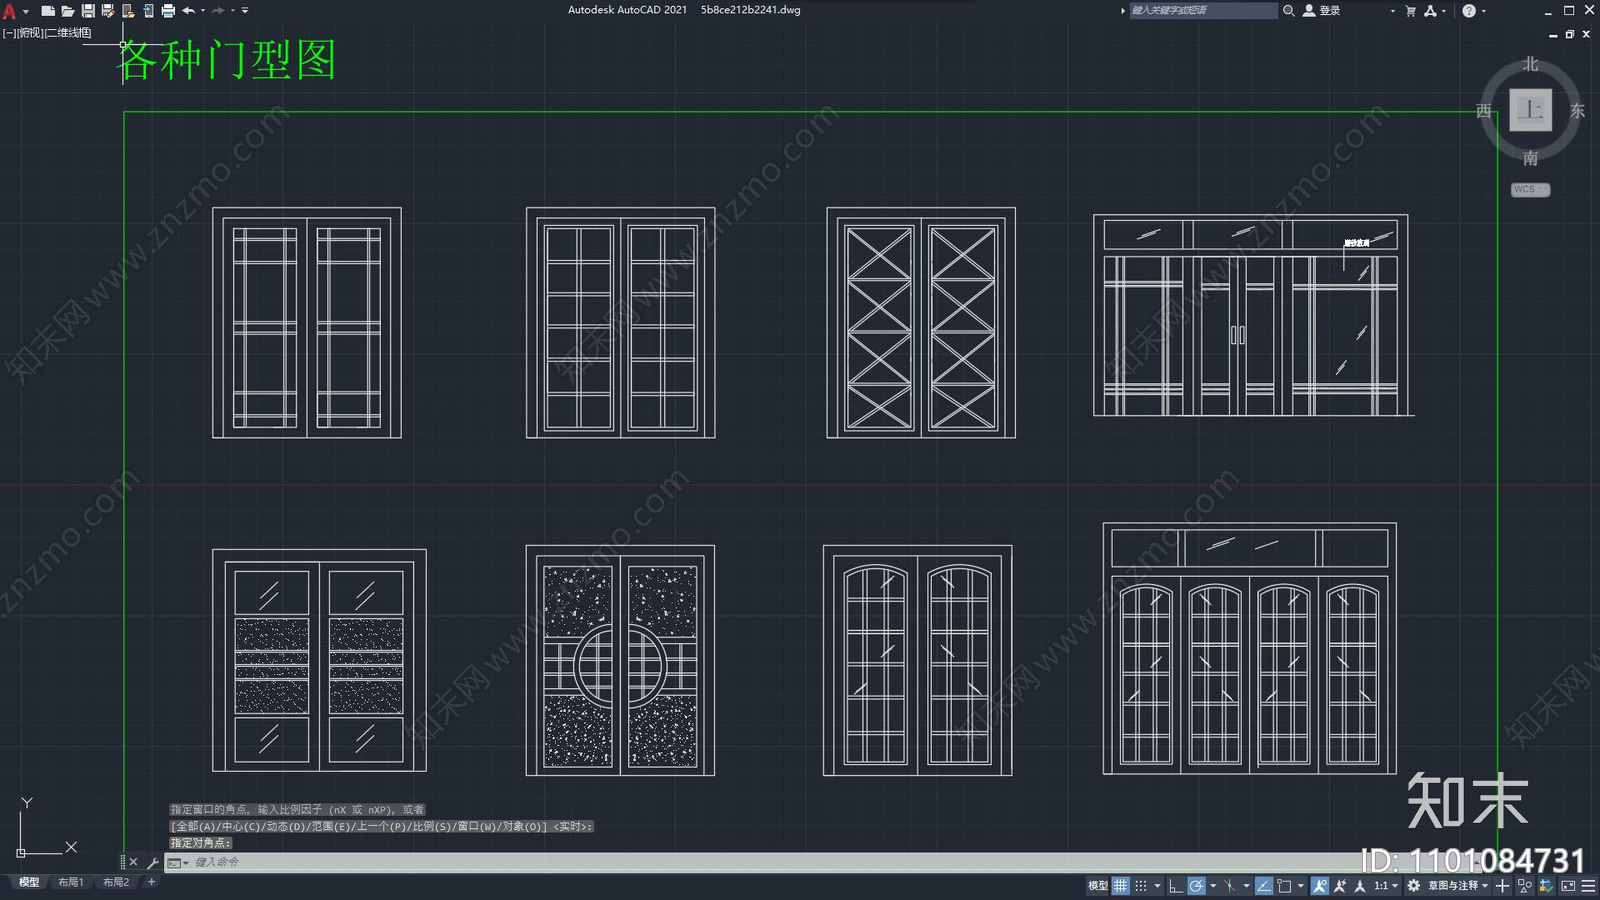Create a new drawing from the quick access toolbar

48,11
